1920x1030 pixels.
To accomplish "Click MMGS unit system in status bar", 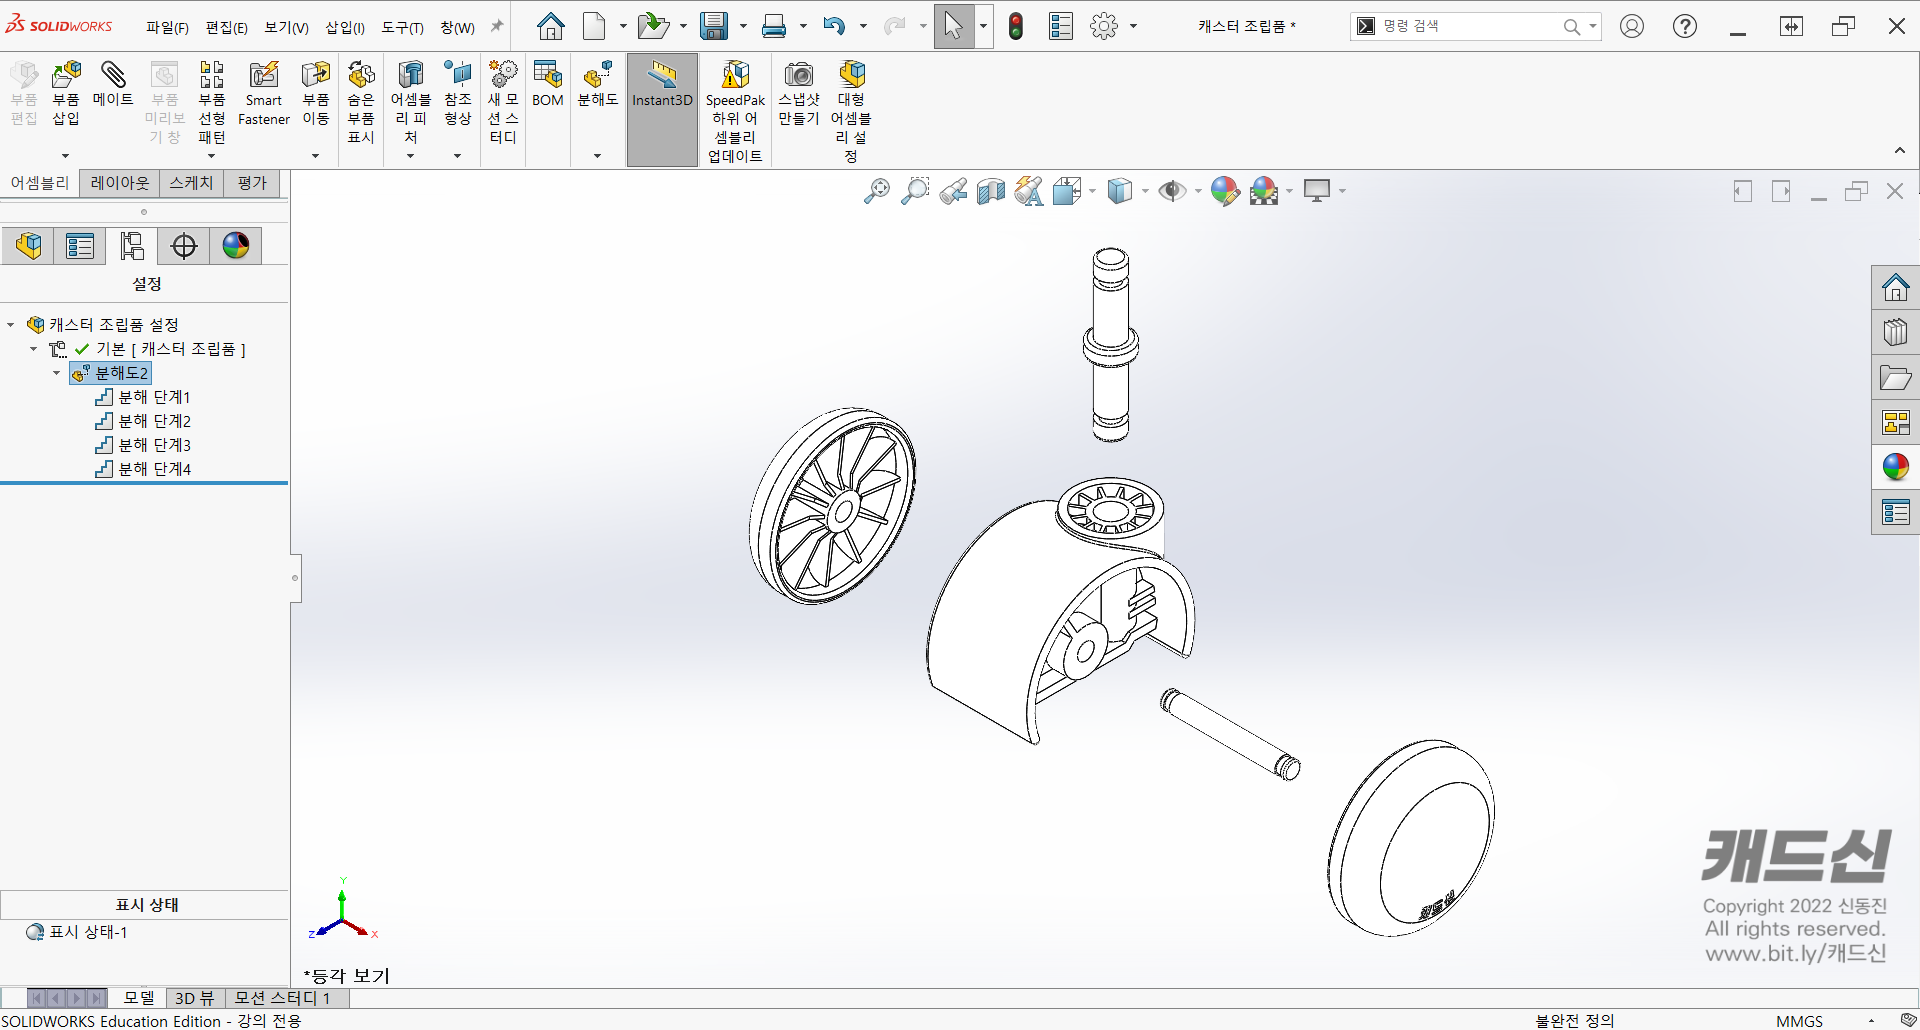I will (x=1799, y=1021).
